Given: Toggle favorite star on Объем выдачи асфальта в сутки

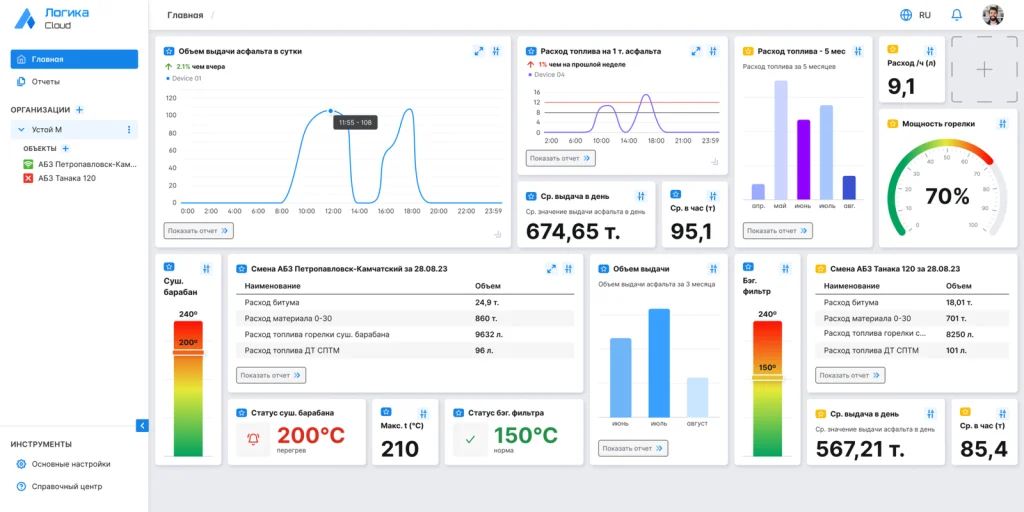Looking at the screenshot, I should tap(168, 51).
